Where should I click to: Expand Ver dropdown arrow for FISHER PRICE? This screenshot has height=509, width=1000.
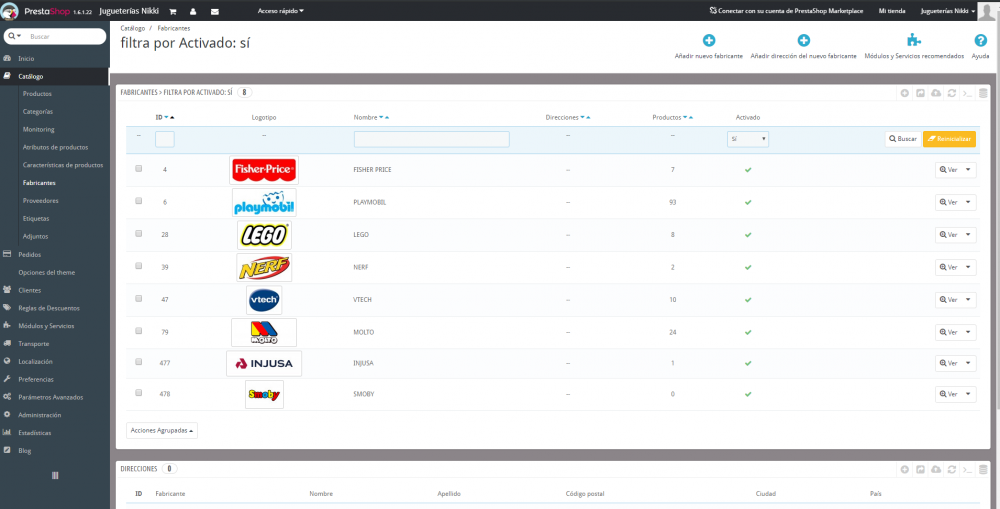[x=968, y=170]
